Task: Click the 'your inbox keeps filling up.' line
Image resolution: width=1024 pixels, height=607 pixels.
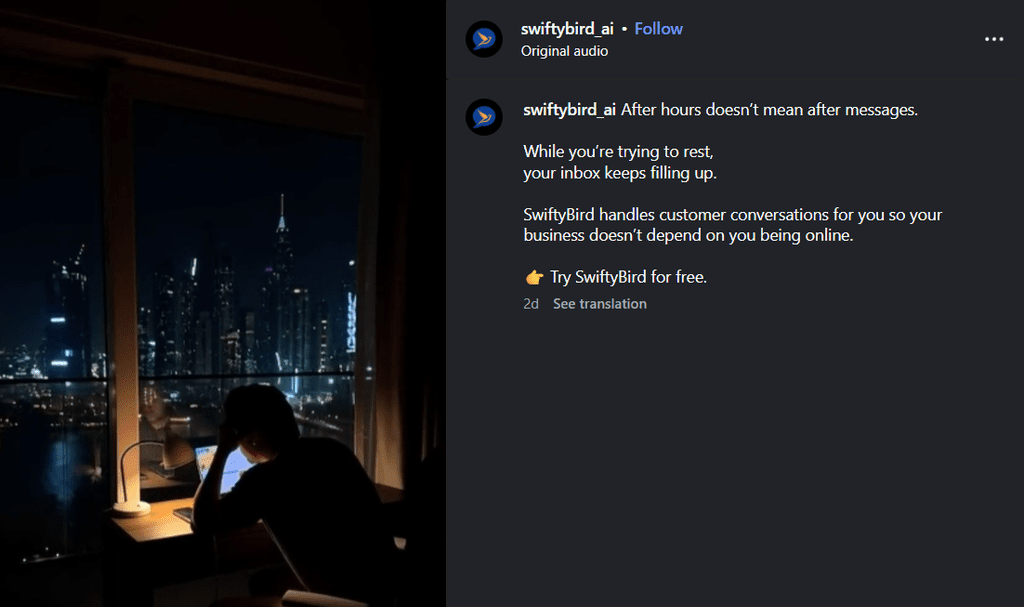Action: point(620,173)
